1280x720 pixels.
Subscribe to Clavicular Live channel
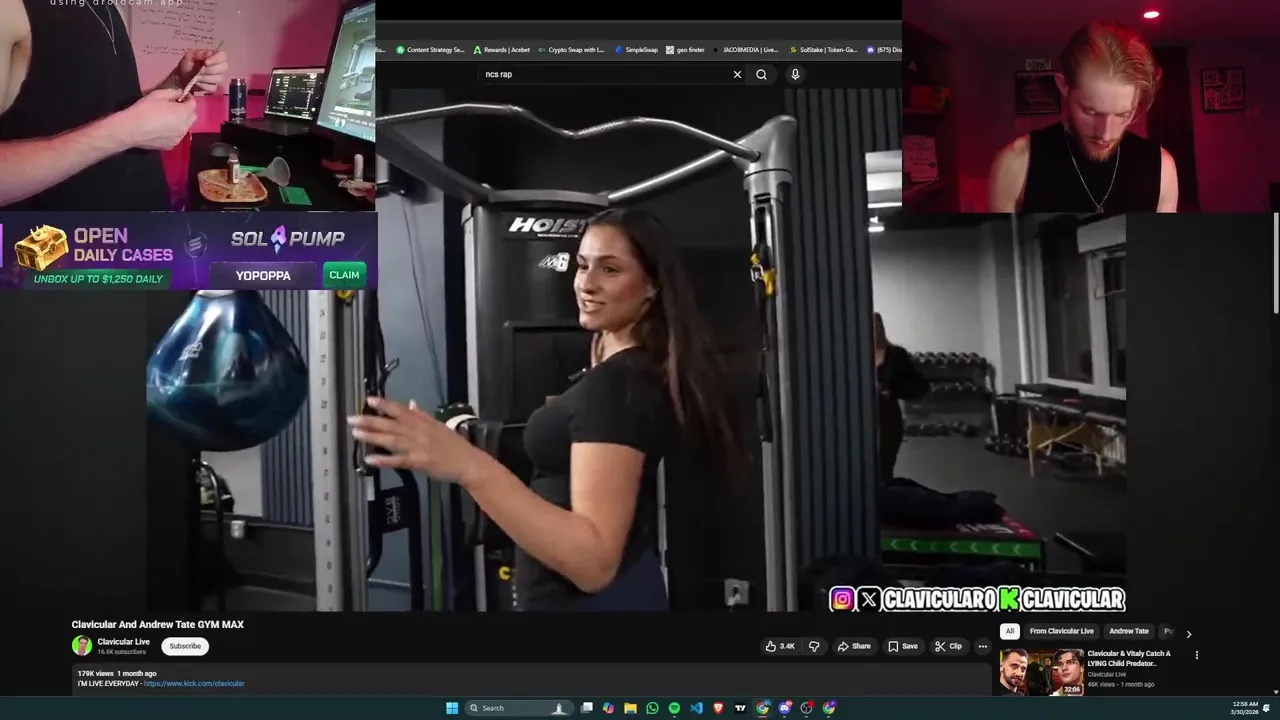185,646
